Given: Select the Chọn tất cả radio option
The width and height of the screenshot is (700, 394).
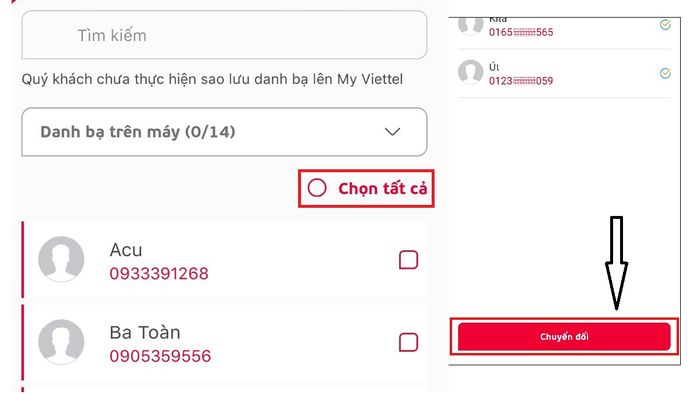Looking at the screenshot, I should click(317, 188).
